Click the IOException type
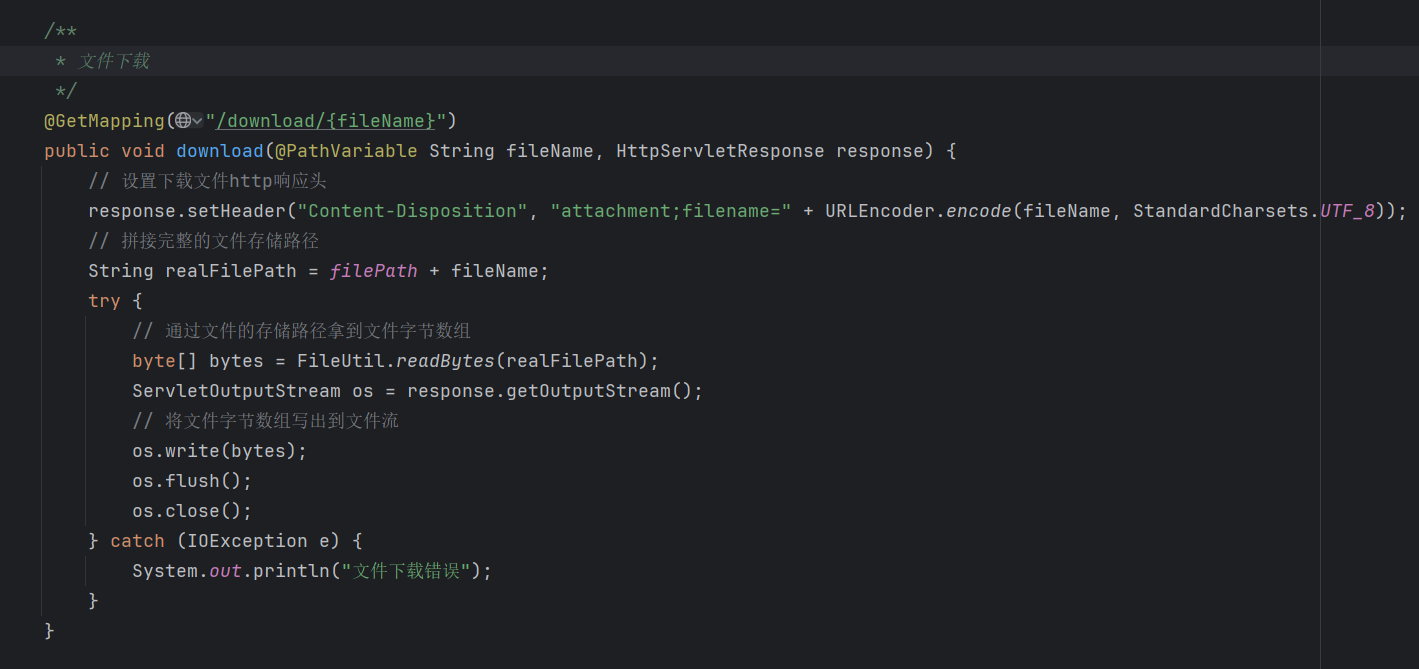This screenshot has width=1419, height=669. pos(247,541)
